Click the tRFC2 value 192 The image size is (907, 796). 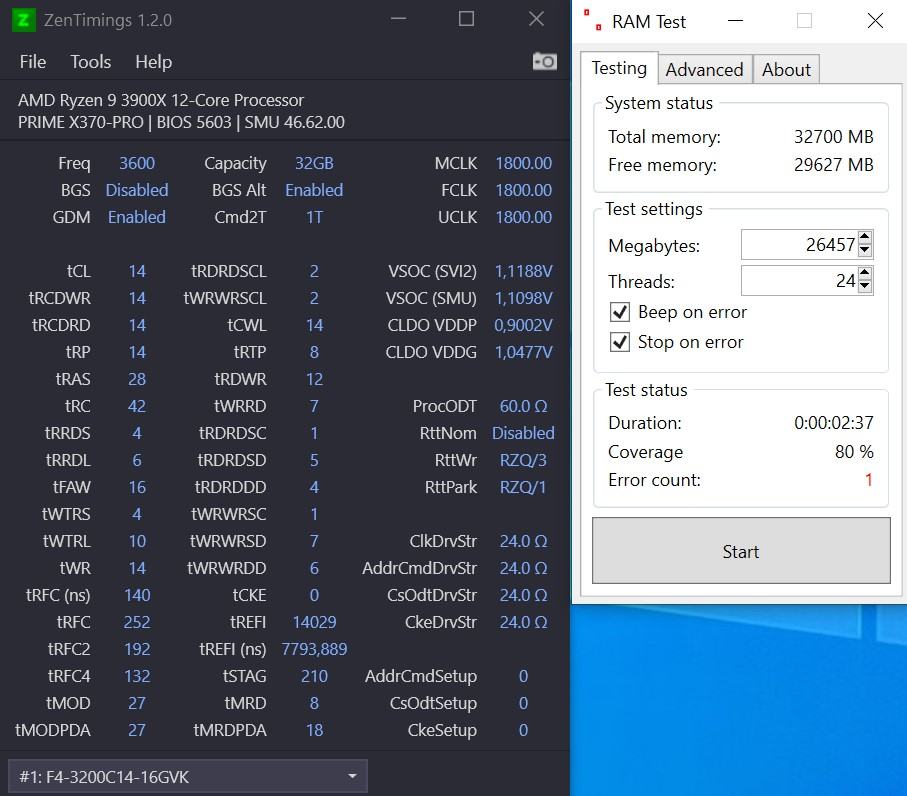(x=137, y=649)
